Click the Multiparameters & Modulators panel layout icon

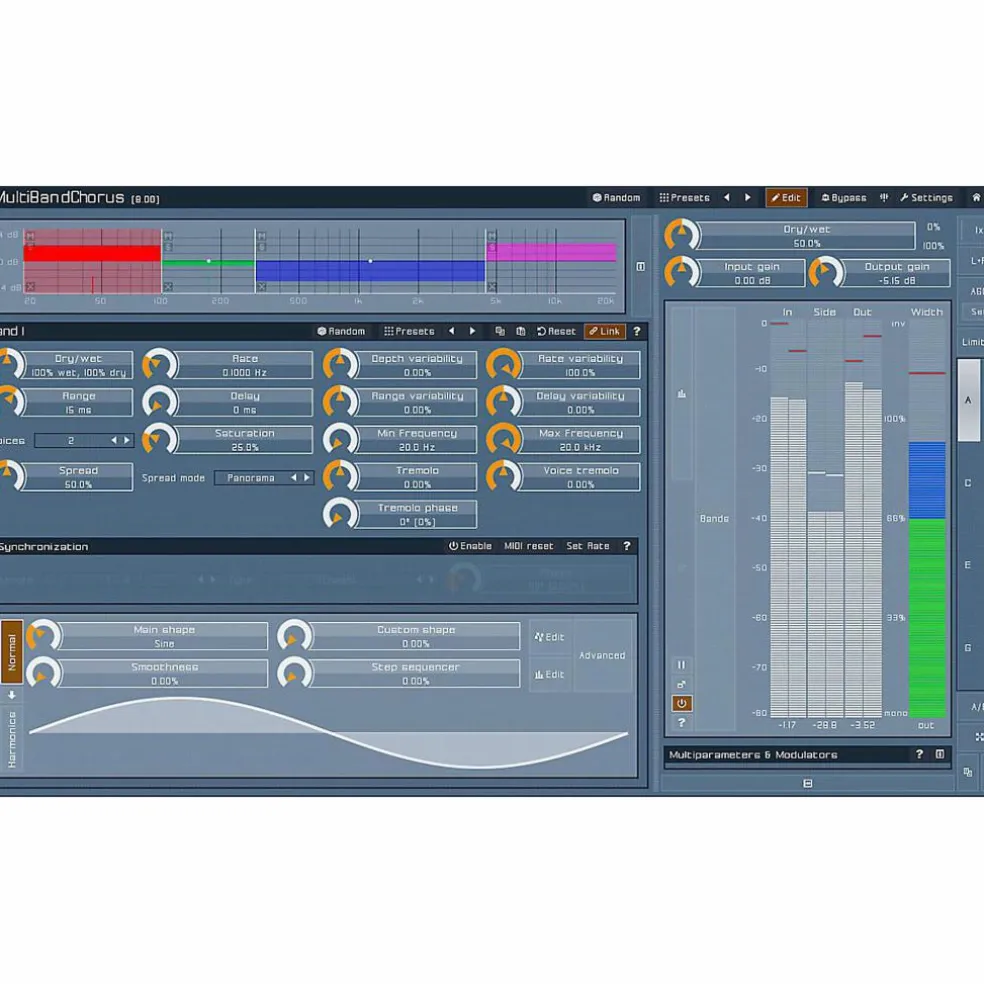pos(939,754)
